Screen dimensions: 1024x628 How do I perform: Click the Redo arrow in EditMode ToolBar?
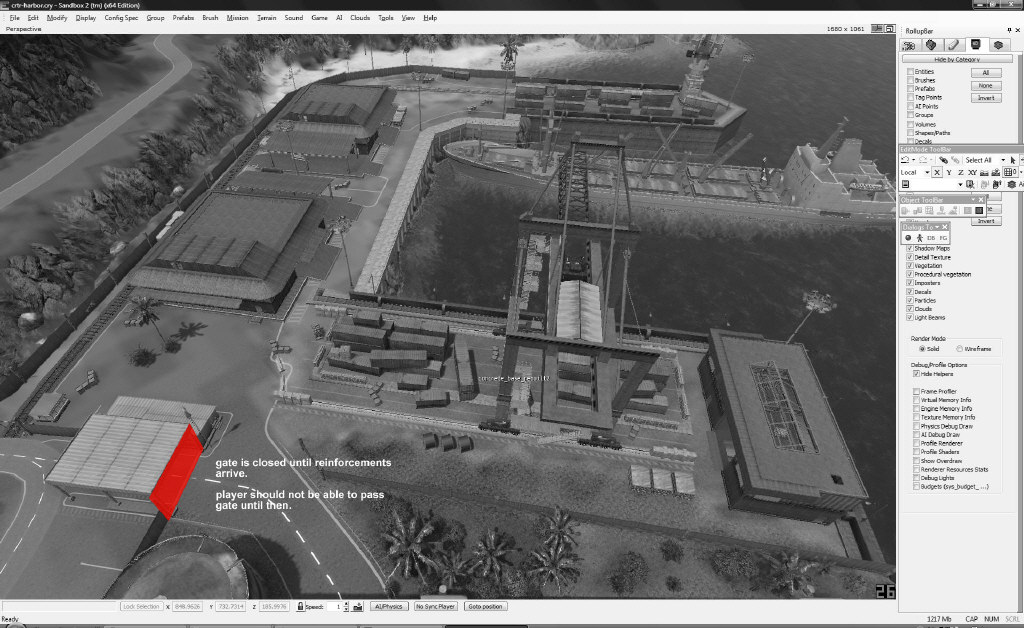pyautogui.click(x=923, y=160)
